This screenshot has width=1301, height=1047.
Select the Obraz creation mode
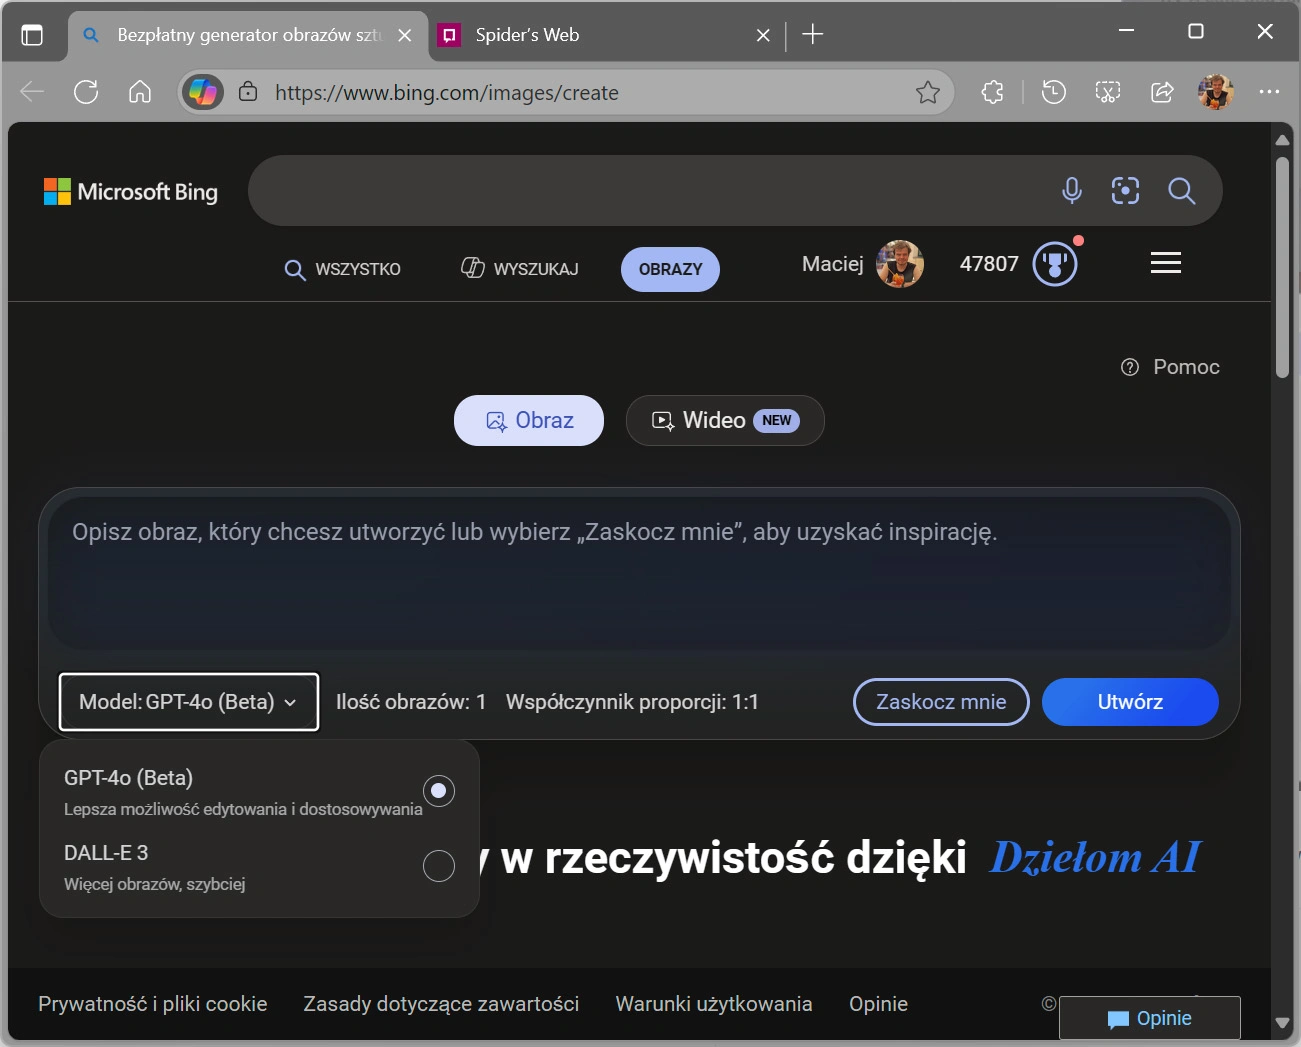point(529,420)
